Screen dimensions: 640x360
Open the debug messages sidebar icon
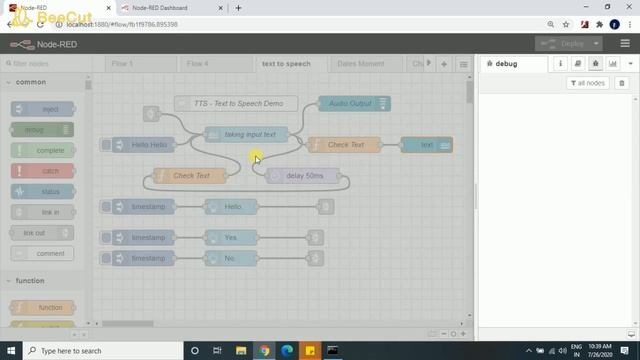point(596,64)
